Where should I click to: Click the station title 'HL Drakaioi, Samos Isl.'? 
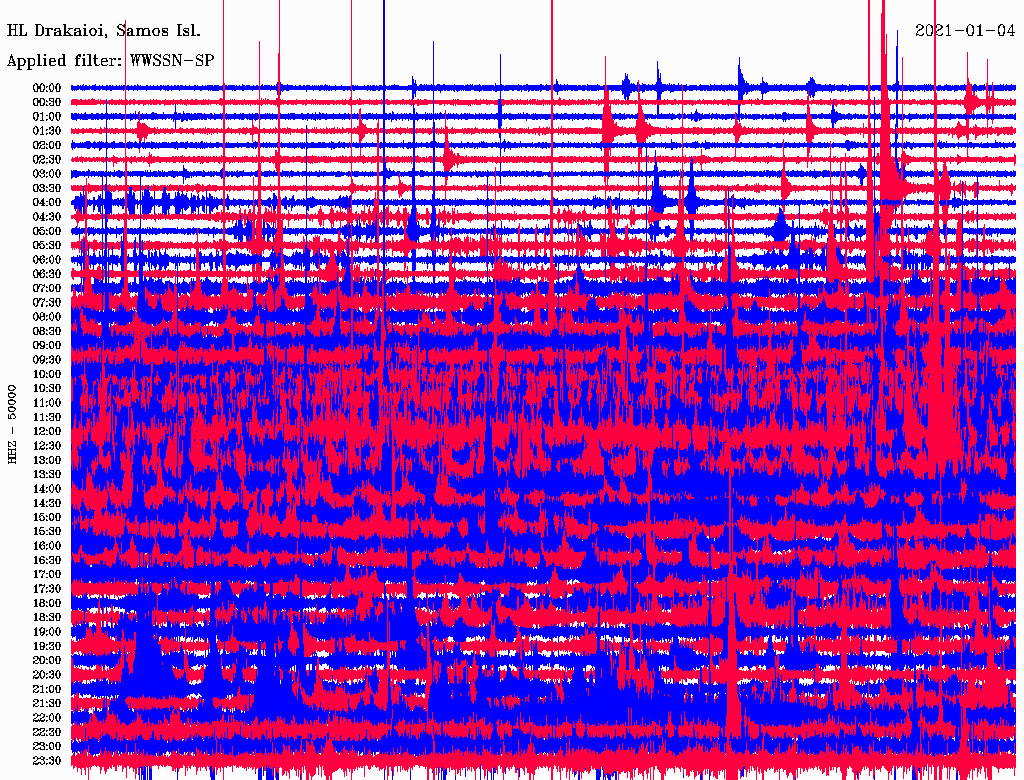(x=104, y=31)
